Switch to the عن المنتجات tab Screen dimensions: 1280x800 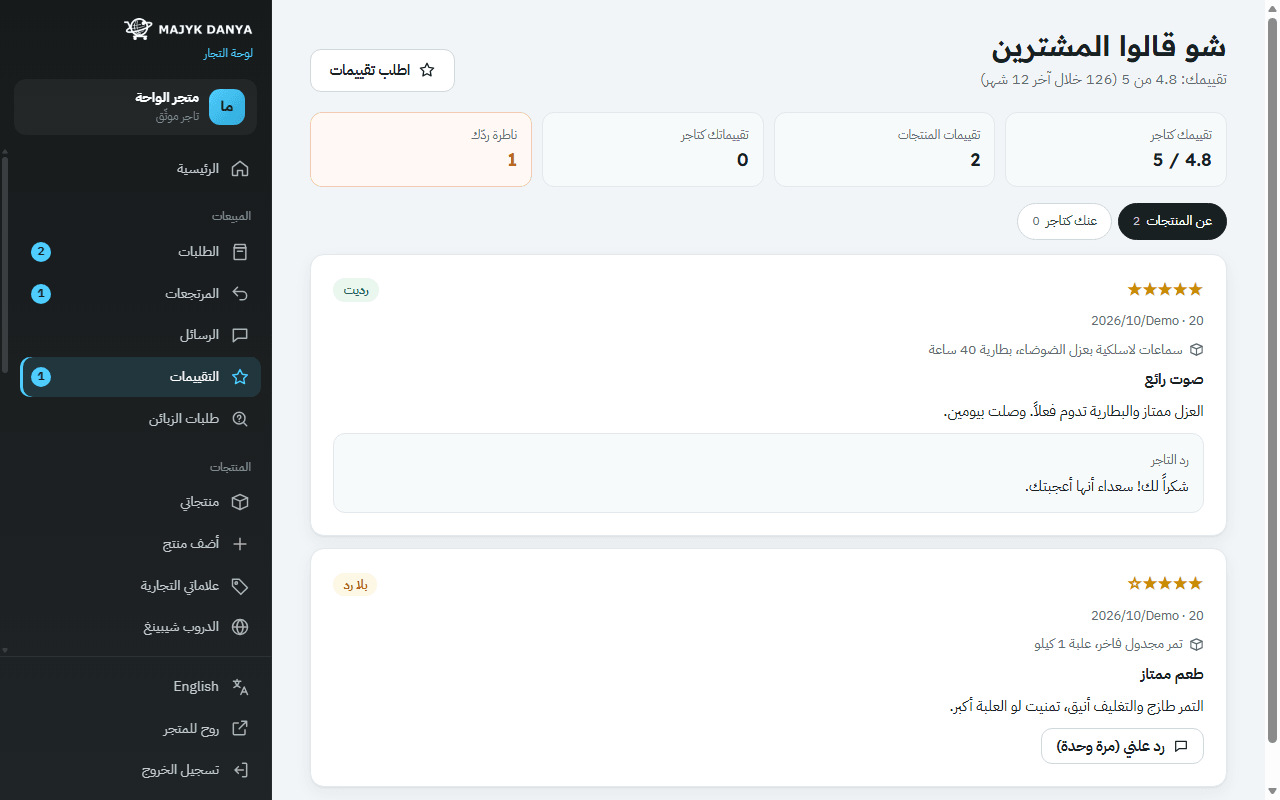[x=1172, y=221]
